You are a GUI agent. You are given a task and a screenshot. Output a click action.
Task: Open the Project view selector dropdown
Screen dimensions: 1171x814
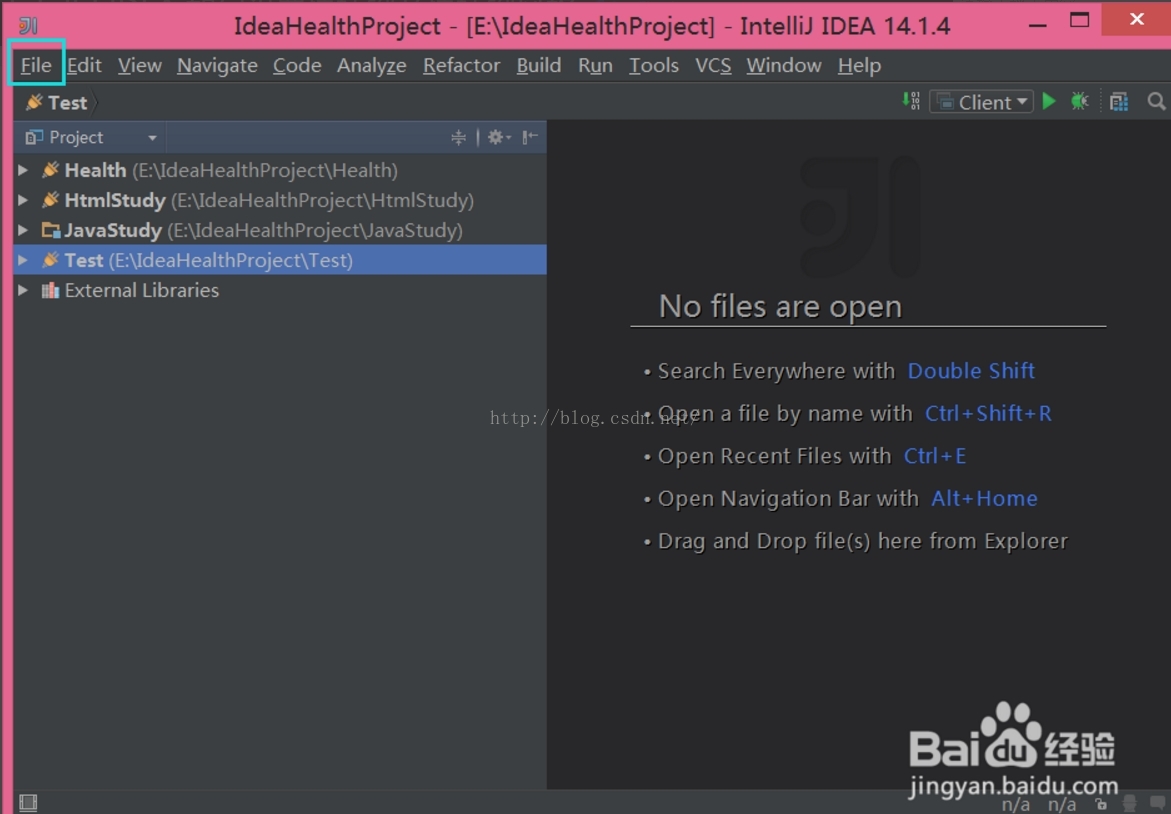pos(91,137)
